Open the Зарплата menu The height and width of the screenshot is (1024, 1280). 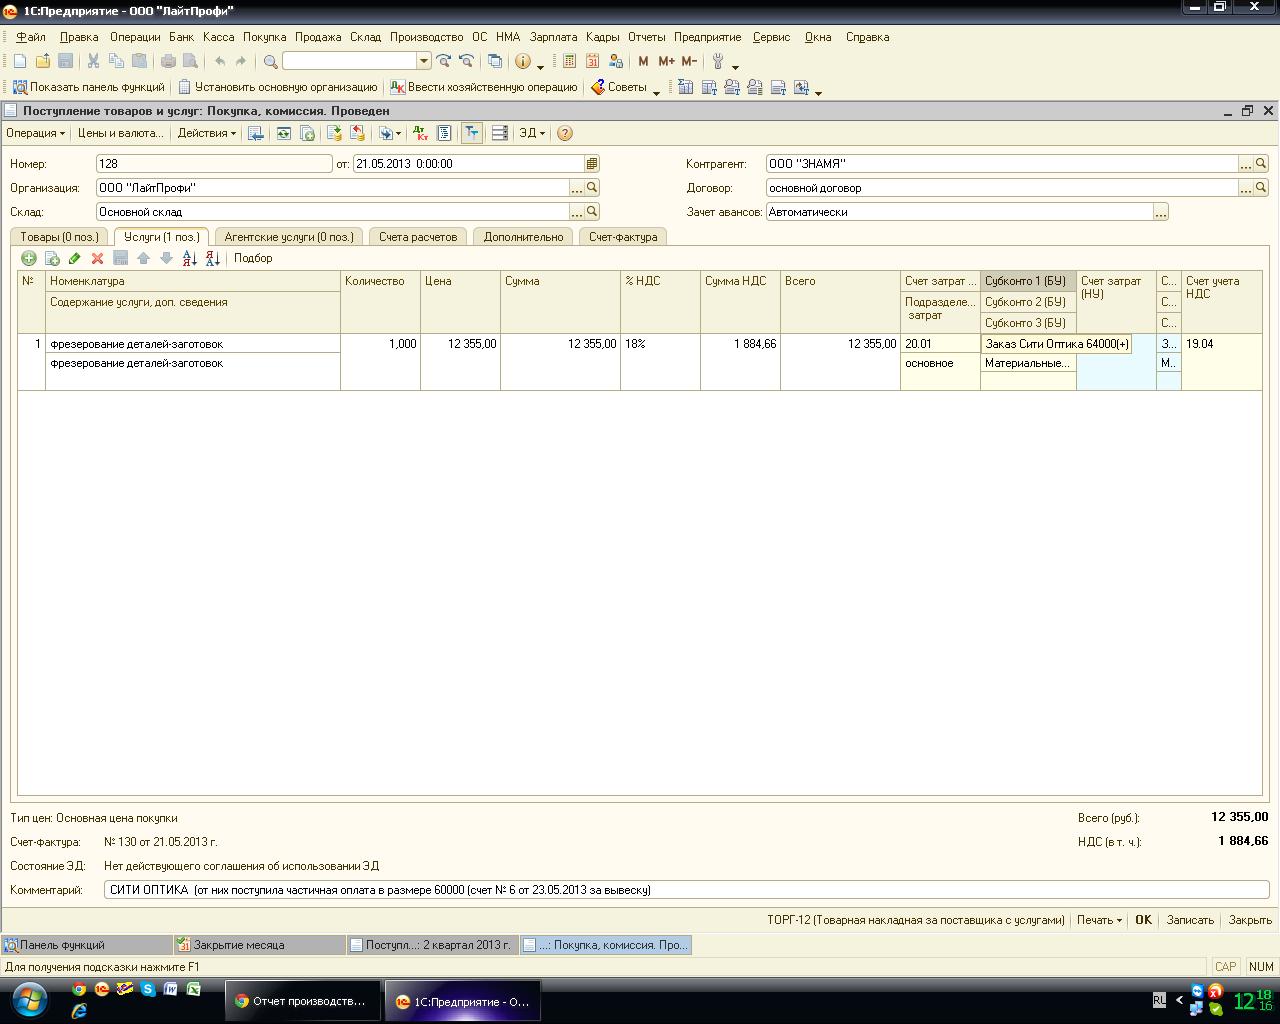(x=553, y=37)
